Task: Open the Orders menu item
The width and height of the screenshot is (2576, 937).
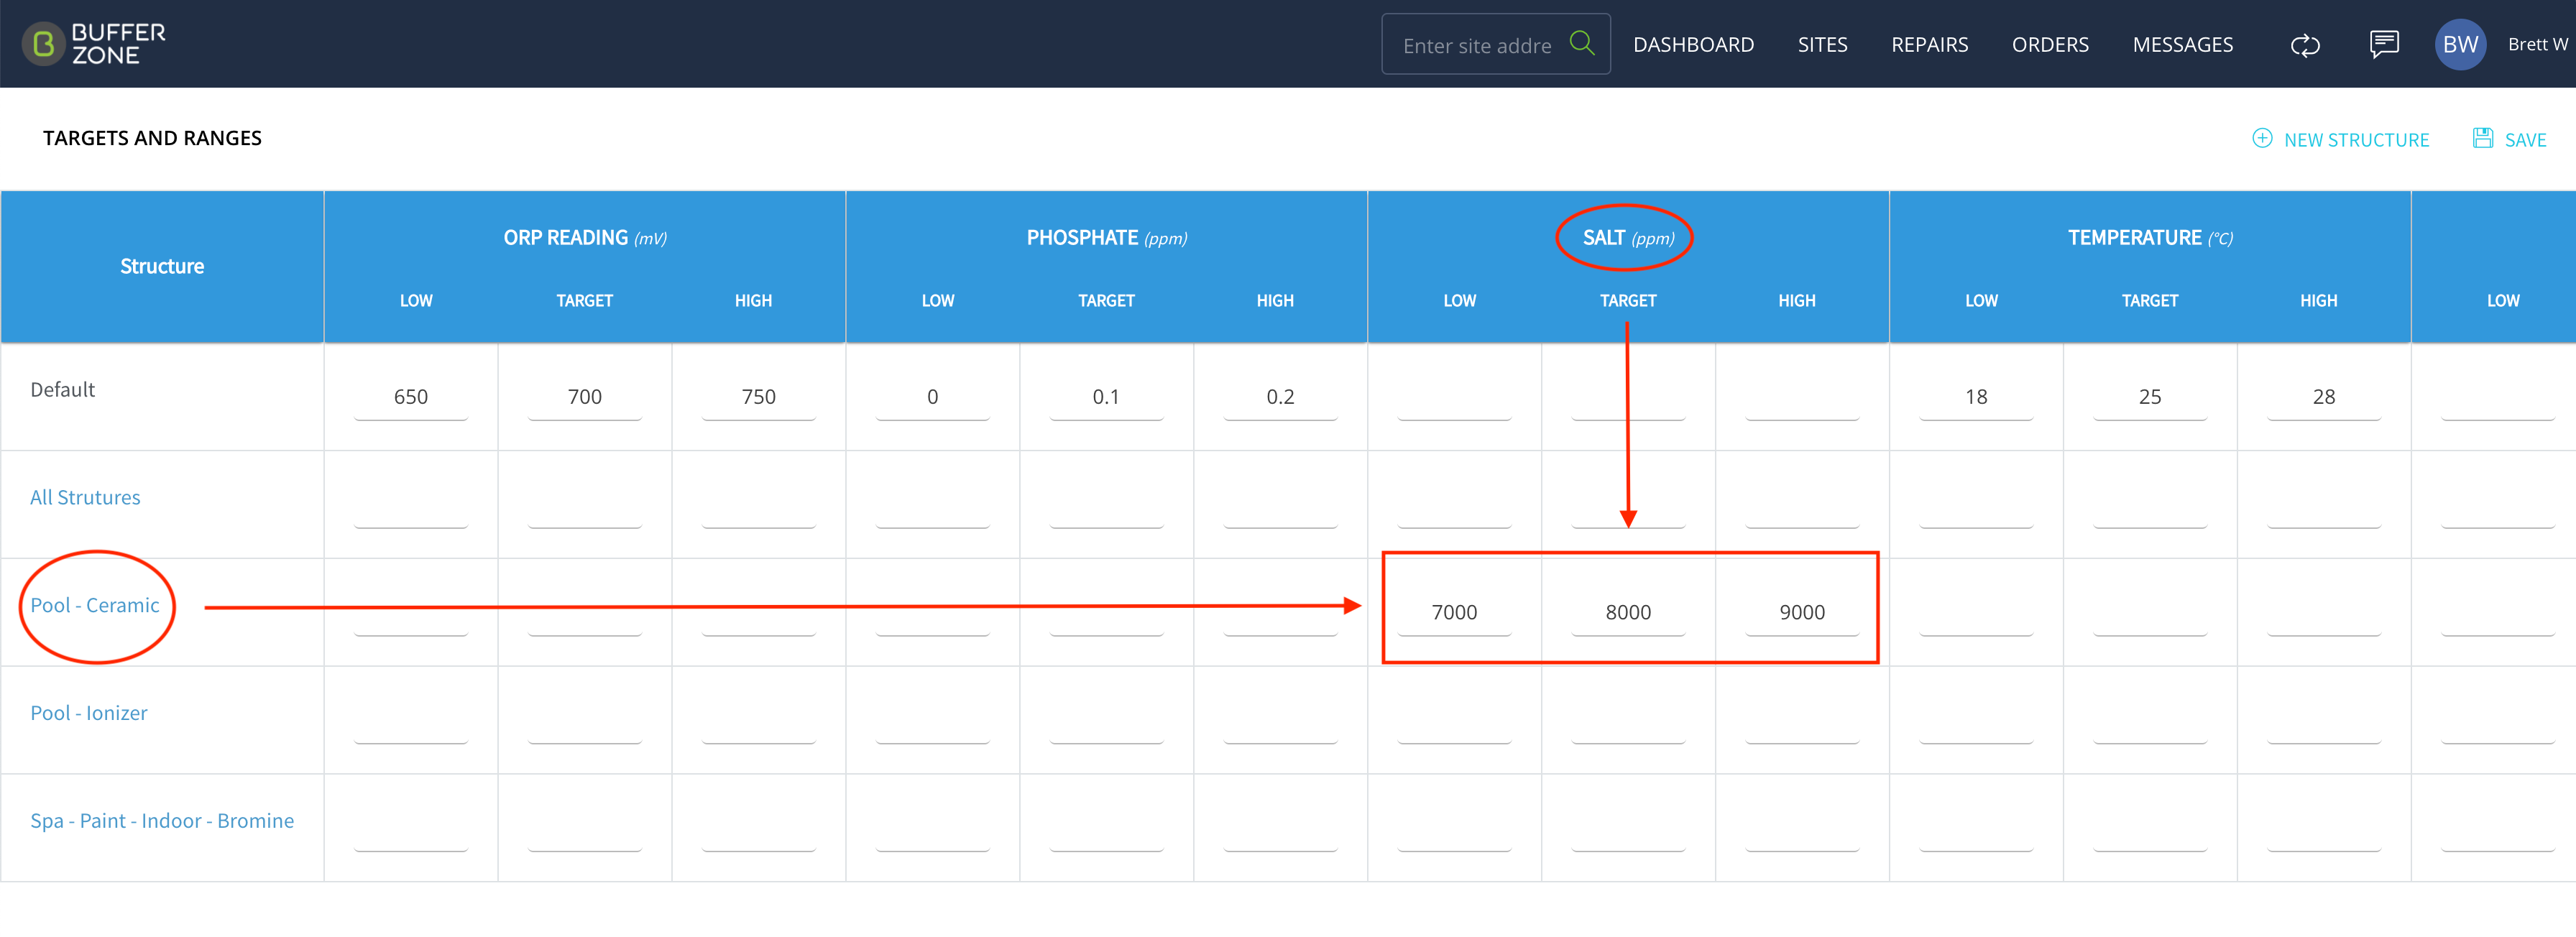Action: [2050, 45]
